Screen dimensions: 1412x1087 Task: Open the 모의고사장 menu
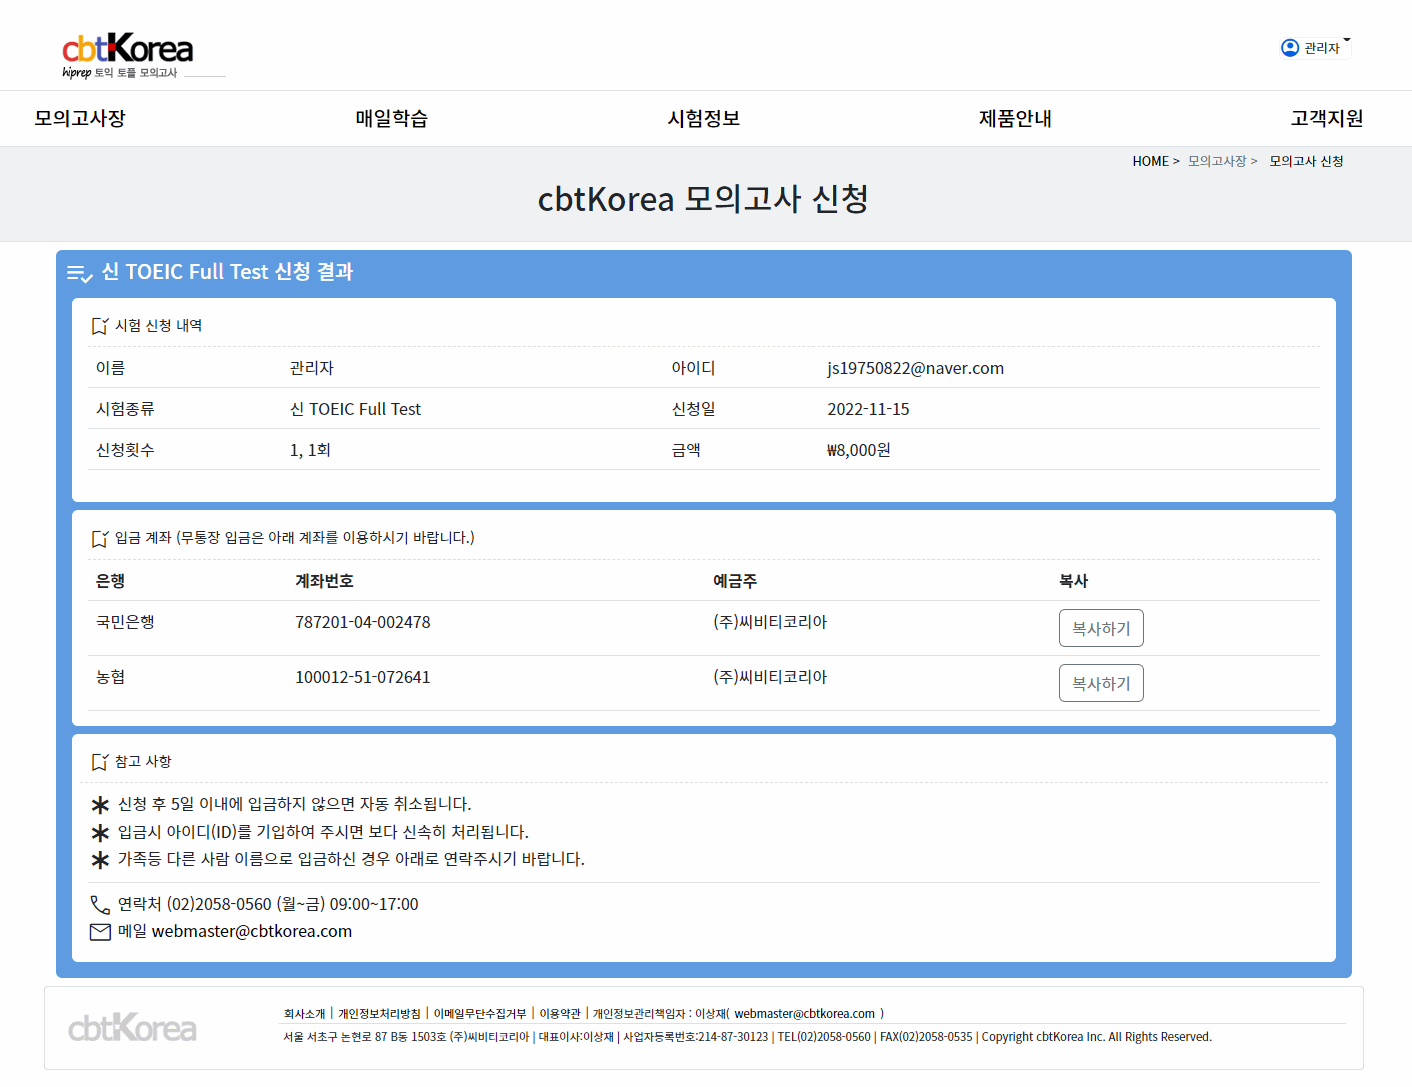point(80,118)
